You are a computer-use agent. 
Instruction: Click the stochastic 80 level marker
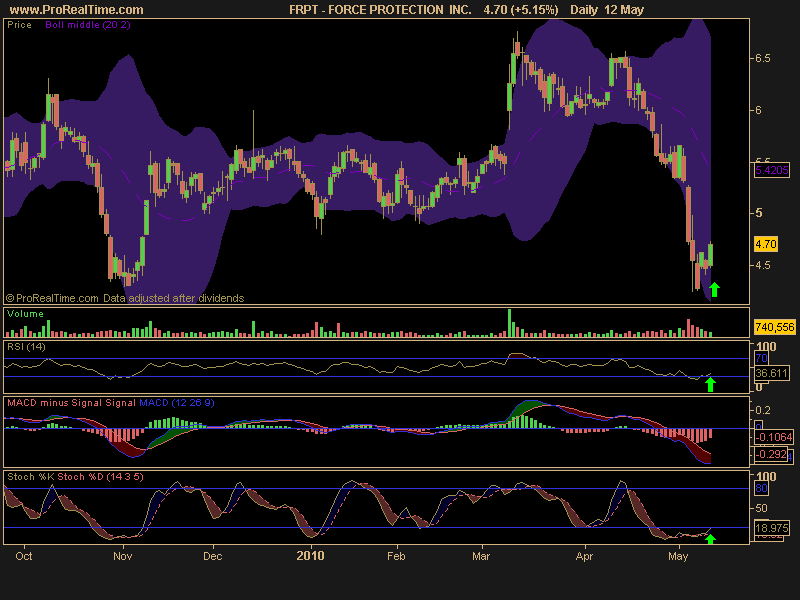(x=761, y=488)
